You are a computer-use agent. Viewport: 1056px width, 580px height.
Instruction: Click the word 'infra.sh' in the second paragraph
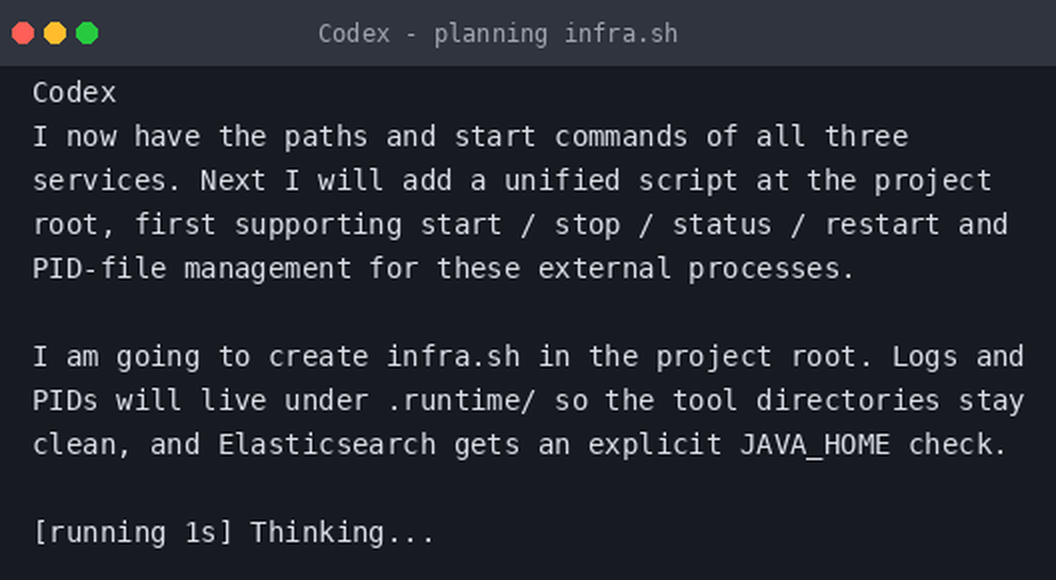click(x=453, y=356)
